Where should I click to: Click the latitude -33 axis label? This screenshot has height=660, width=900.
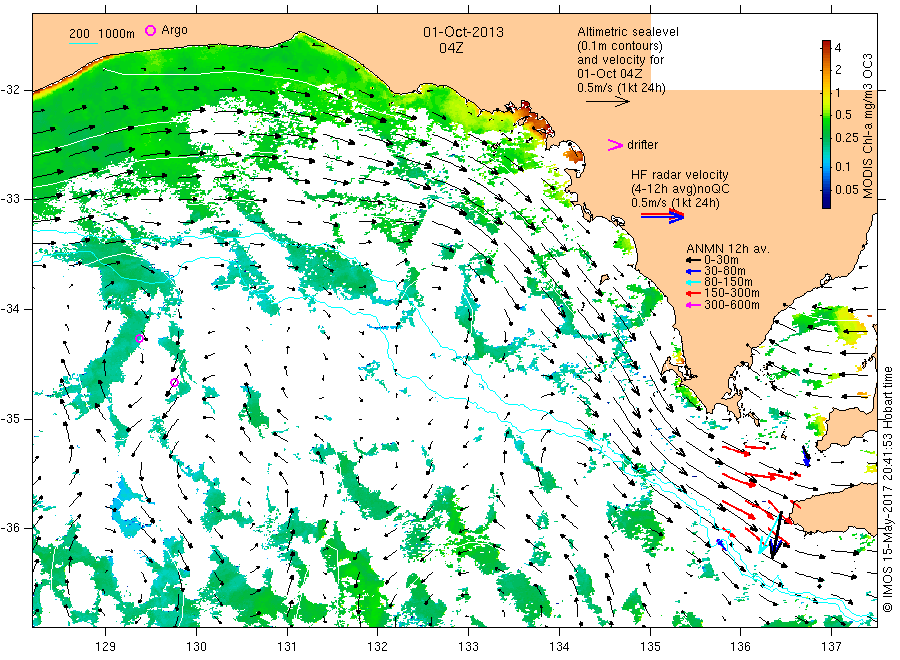click(x=10, y=199)
